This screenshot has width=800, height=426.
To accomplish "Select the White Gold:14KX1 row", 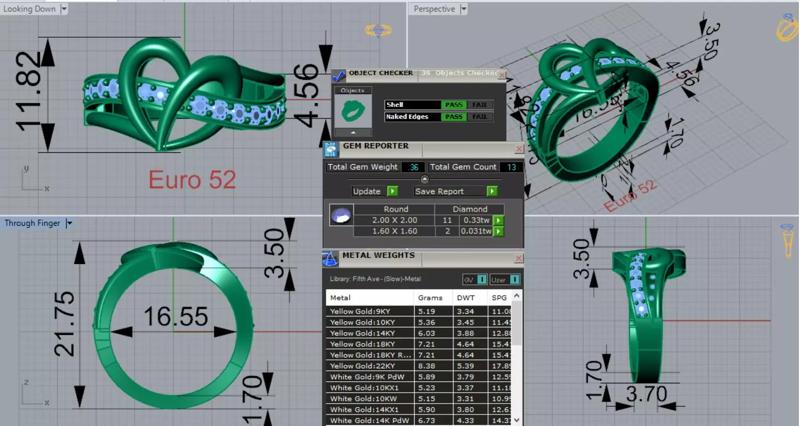I will tap(419, 410).
